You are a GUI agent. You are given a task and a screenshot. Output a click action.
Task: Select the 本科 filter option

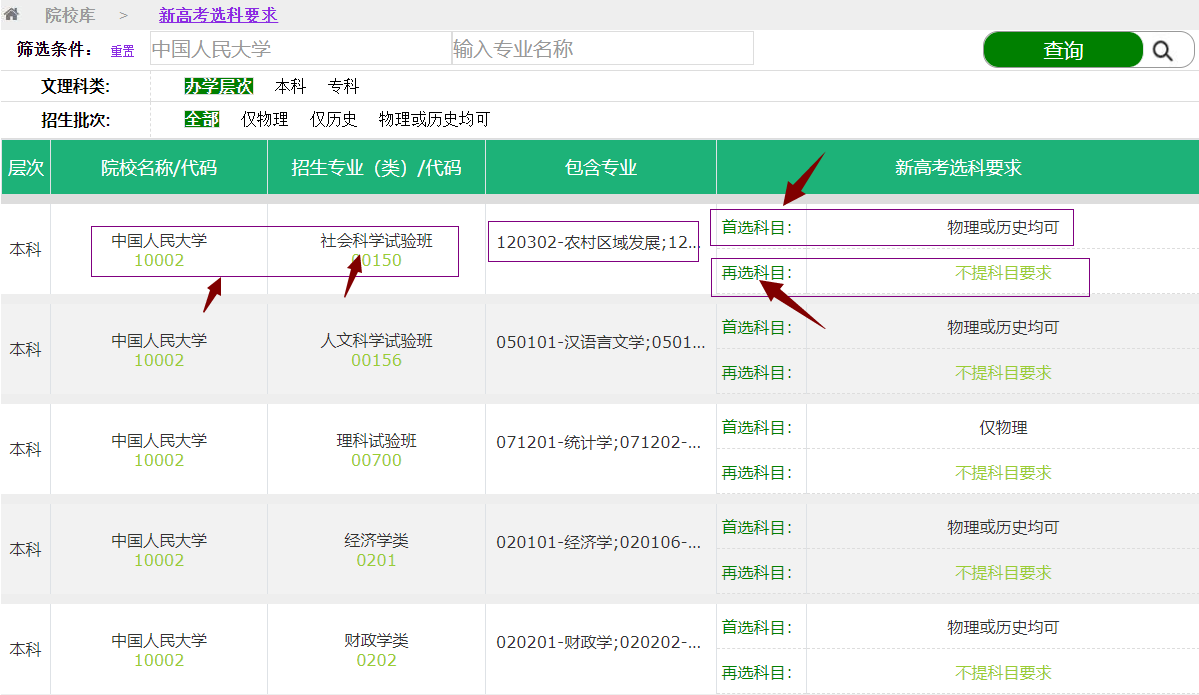(290, 87)
